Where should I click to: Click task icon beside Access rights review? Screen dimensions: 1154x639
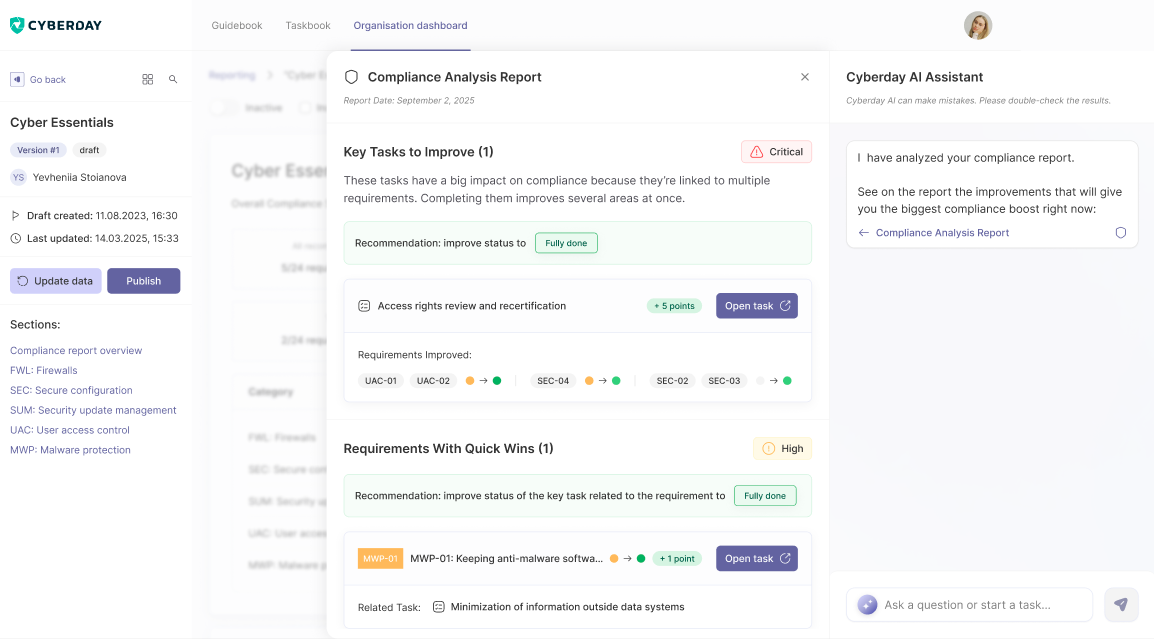364,306
